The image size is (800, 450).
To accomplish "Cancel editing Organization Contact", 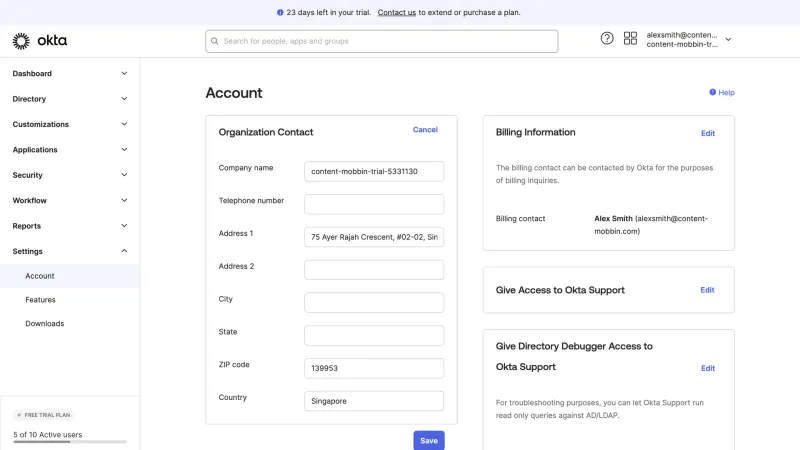I will click(x=425, y=130).
